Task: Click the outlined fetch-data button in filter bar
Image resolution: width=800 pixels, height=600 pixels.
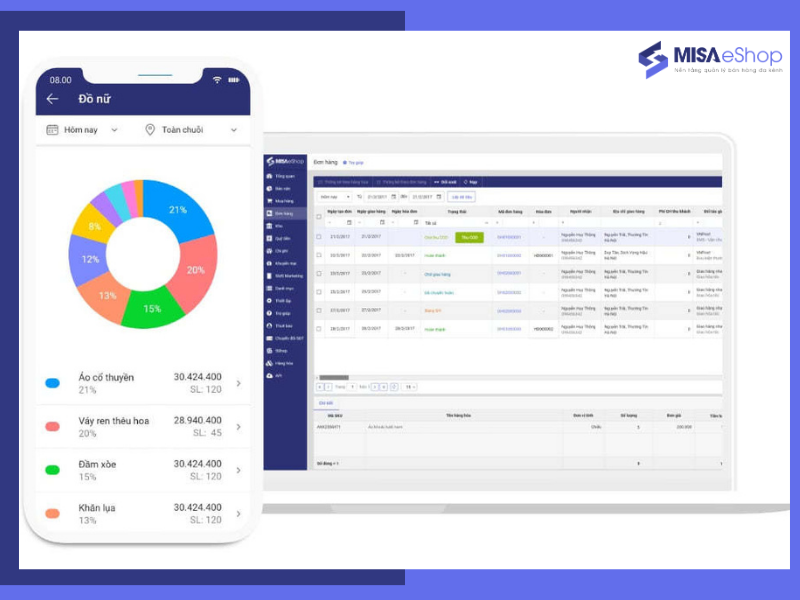Action: point(462,197)
